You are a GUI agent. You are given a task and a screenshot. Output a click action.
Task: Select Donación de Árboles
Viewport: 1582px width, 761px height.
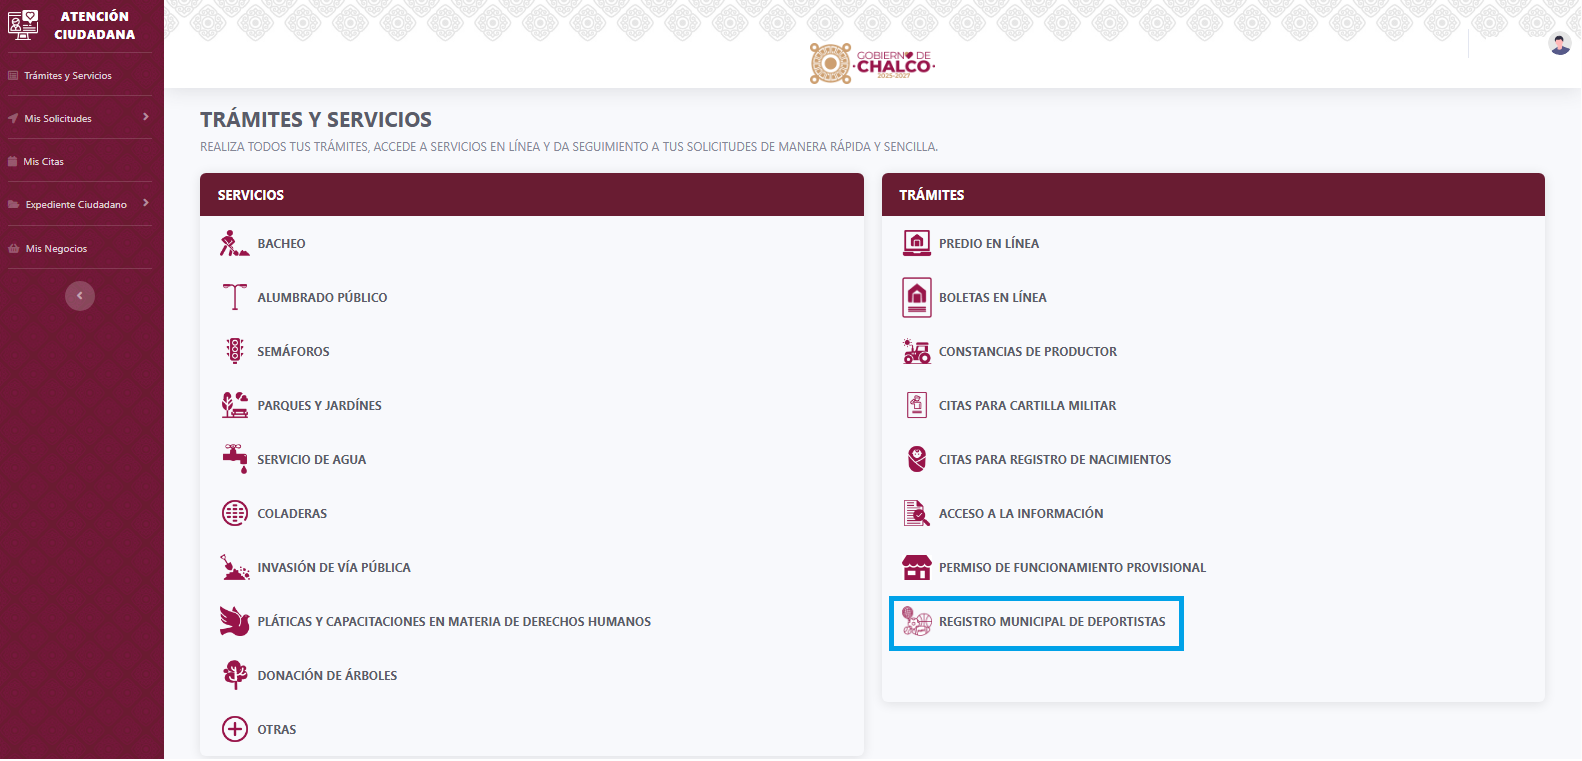pyautogui.click(x=327, y=675)
